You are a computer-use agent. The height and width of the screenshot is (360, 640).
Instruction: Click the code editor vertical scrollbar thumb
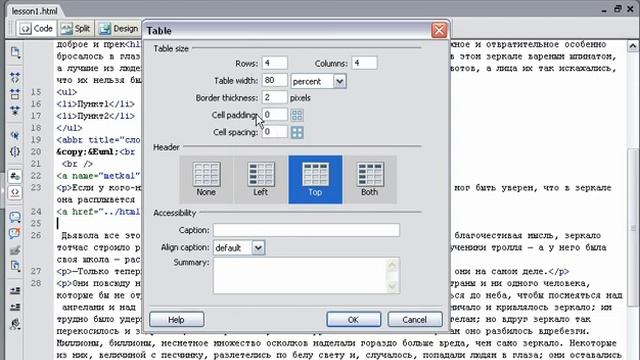(633, 227)
